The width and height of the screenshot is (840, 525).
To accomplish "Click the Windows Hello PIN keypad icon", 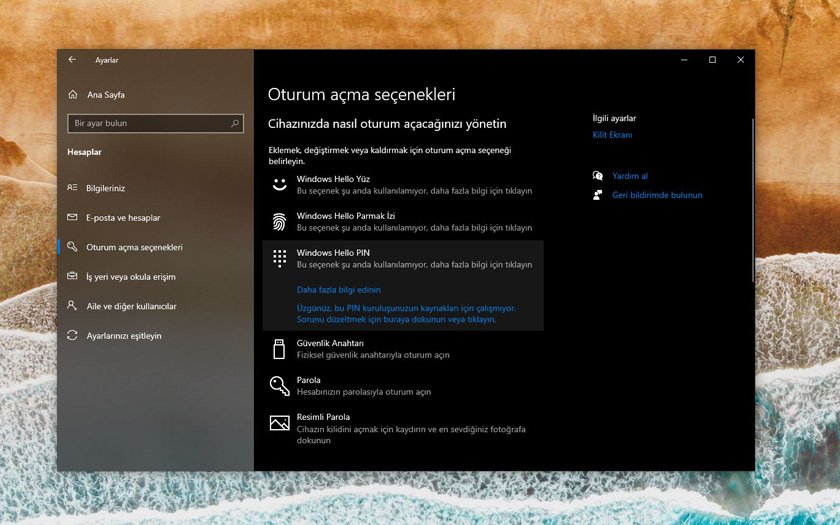I will (x=279, y=258).
